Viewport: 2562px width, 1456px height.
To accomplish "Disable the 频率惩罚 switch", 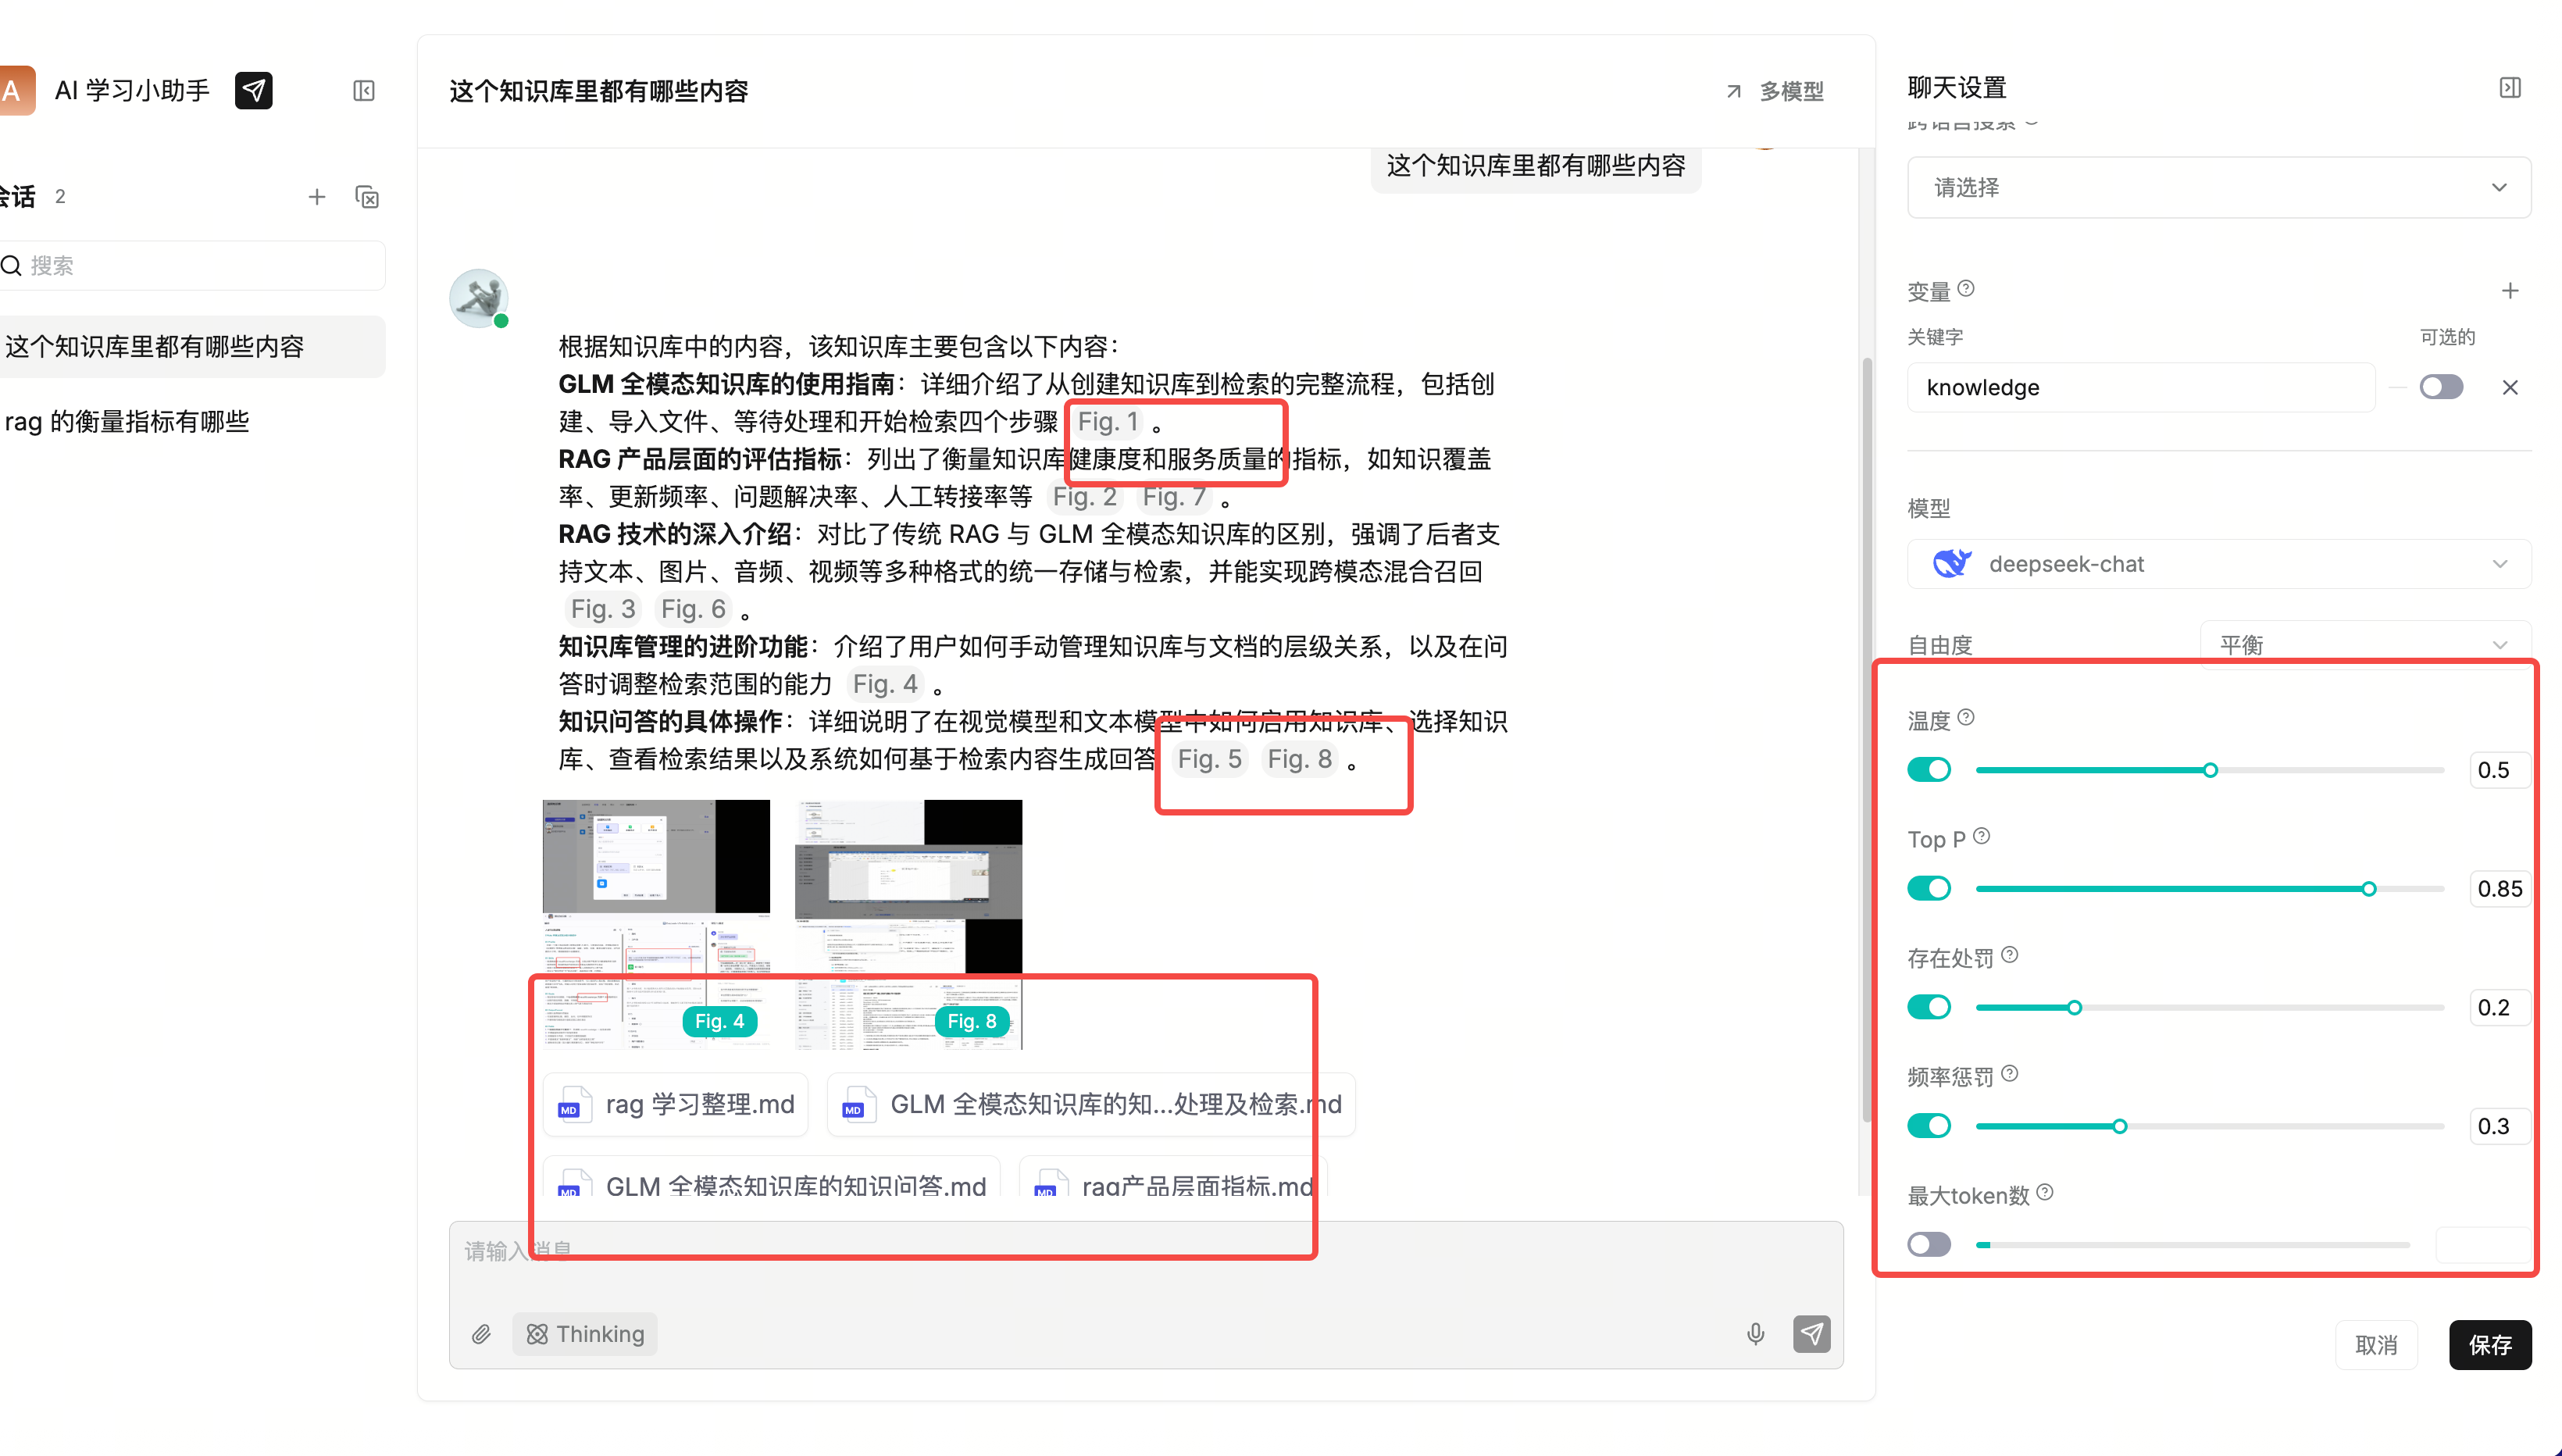I will coord(1929,1126).
